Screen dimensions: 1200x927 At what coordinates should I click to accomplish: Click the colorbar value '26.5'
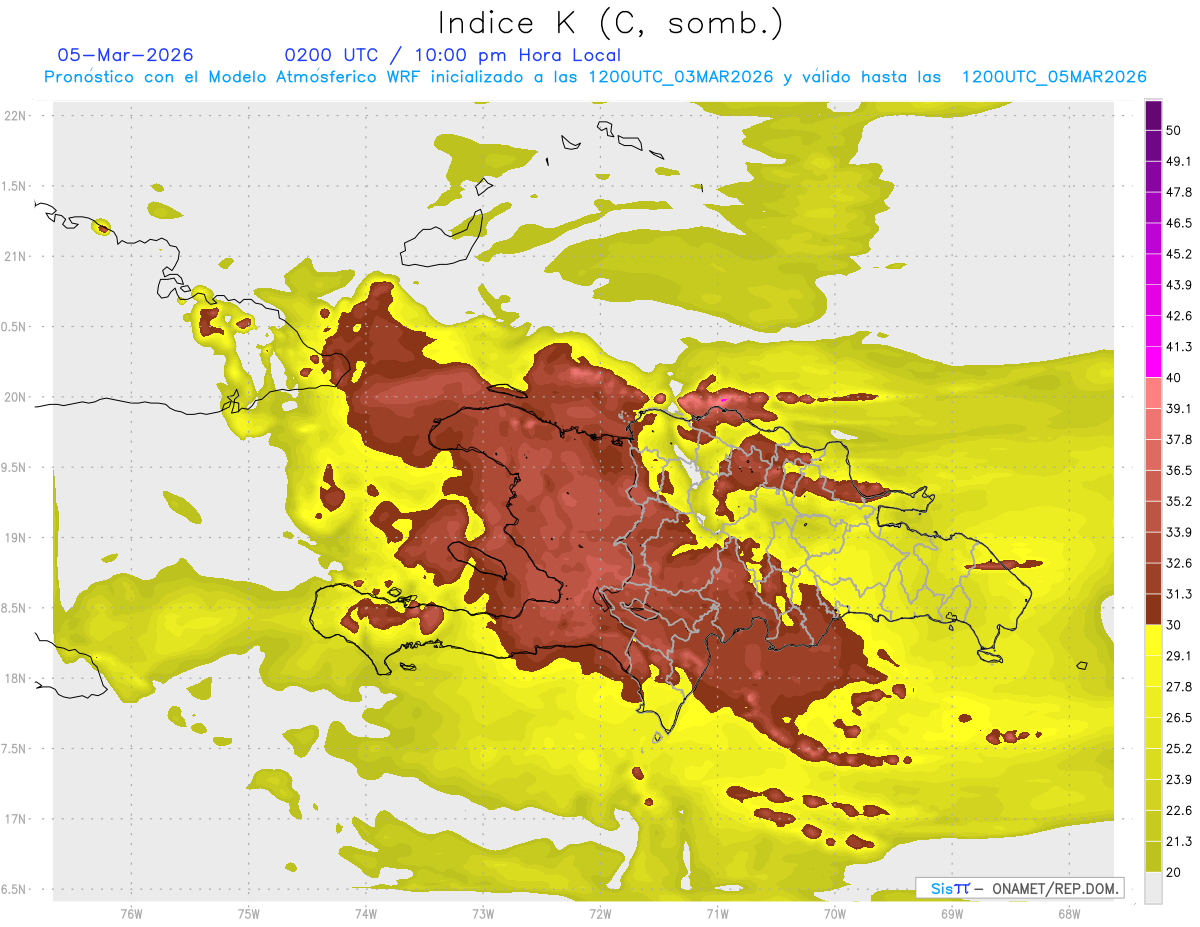1179,717
